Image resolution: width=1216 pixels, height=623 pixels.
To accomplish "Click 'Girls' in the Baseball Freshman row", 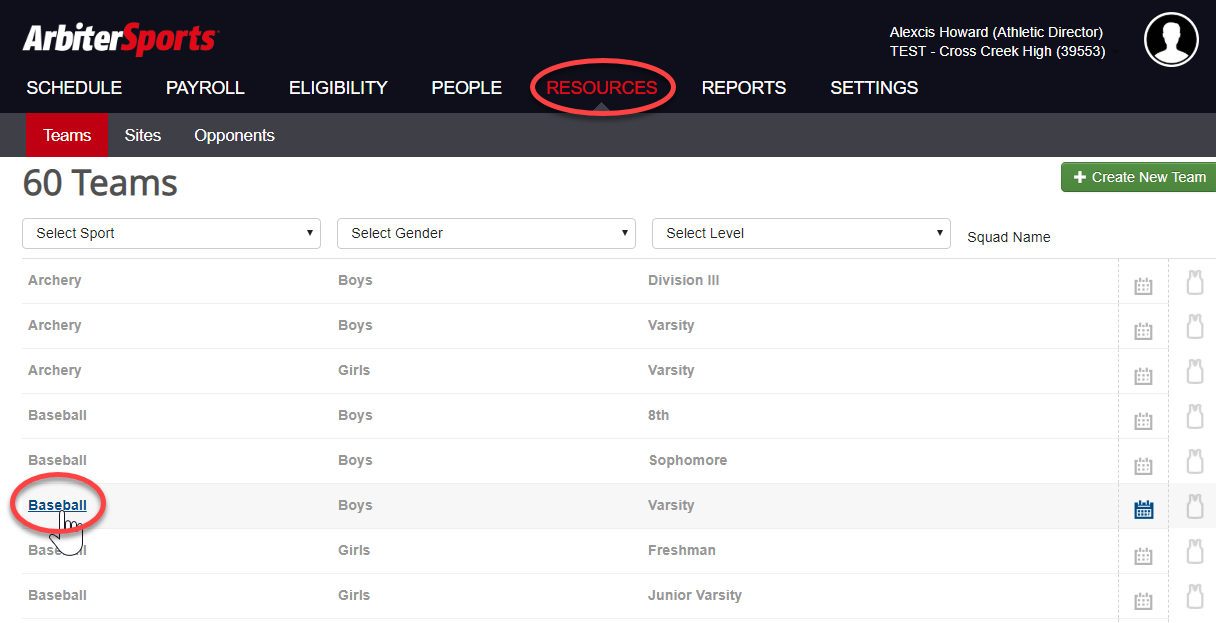I will (x=354, y=550).
